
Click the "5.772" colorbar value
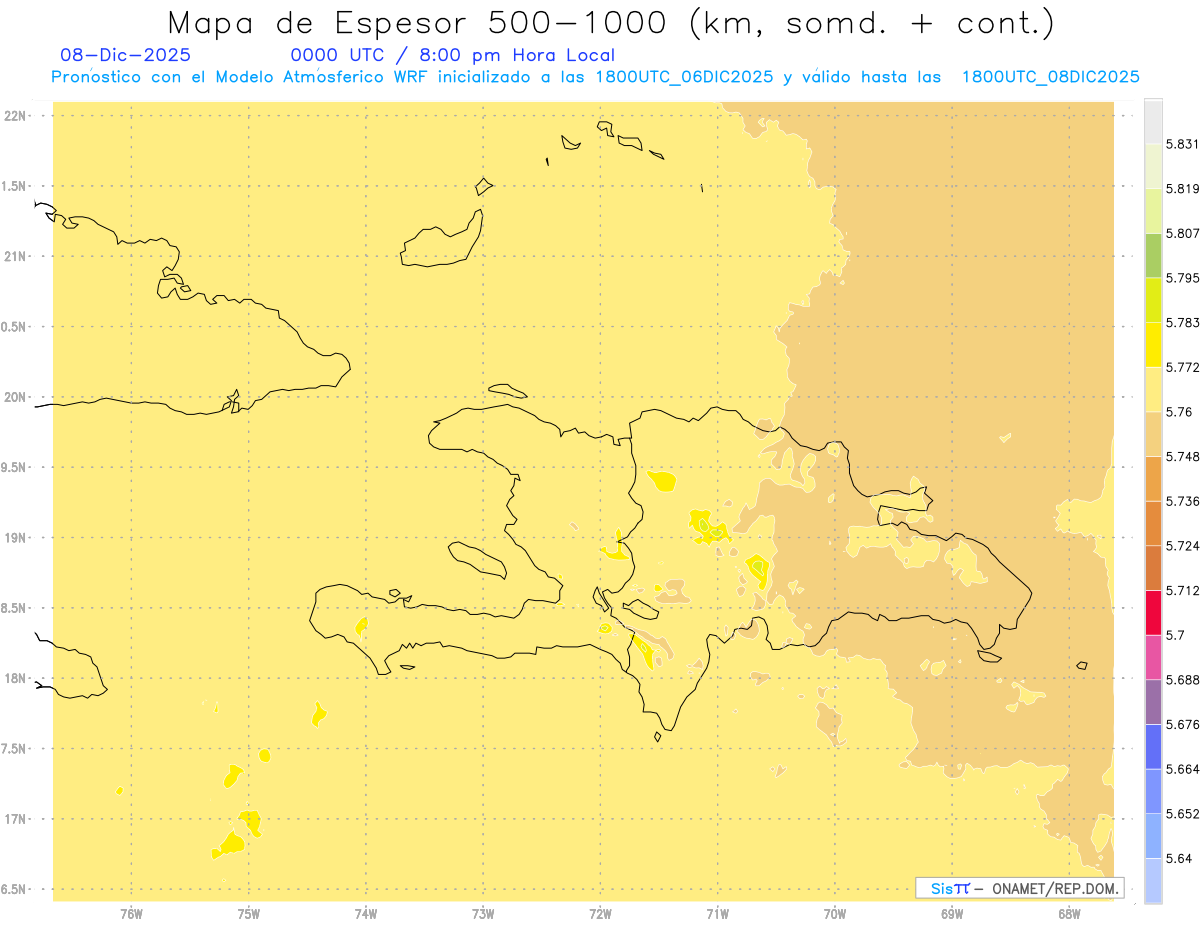click(1182, 367)
